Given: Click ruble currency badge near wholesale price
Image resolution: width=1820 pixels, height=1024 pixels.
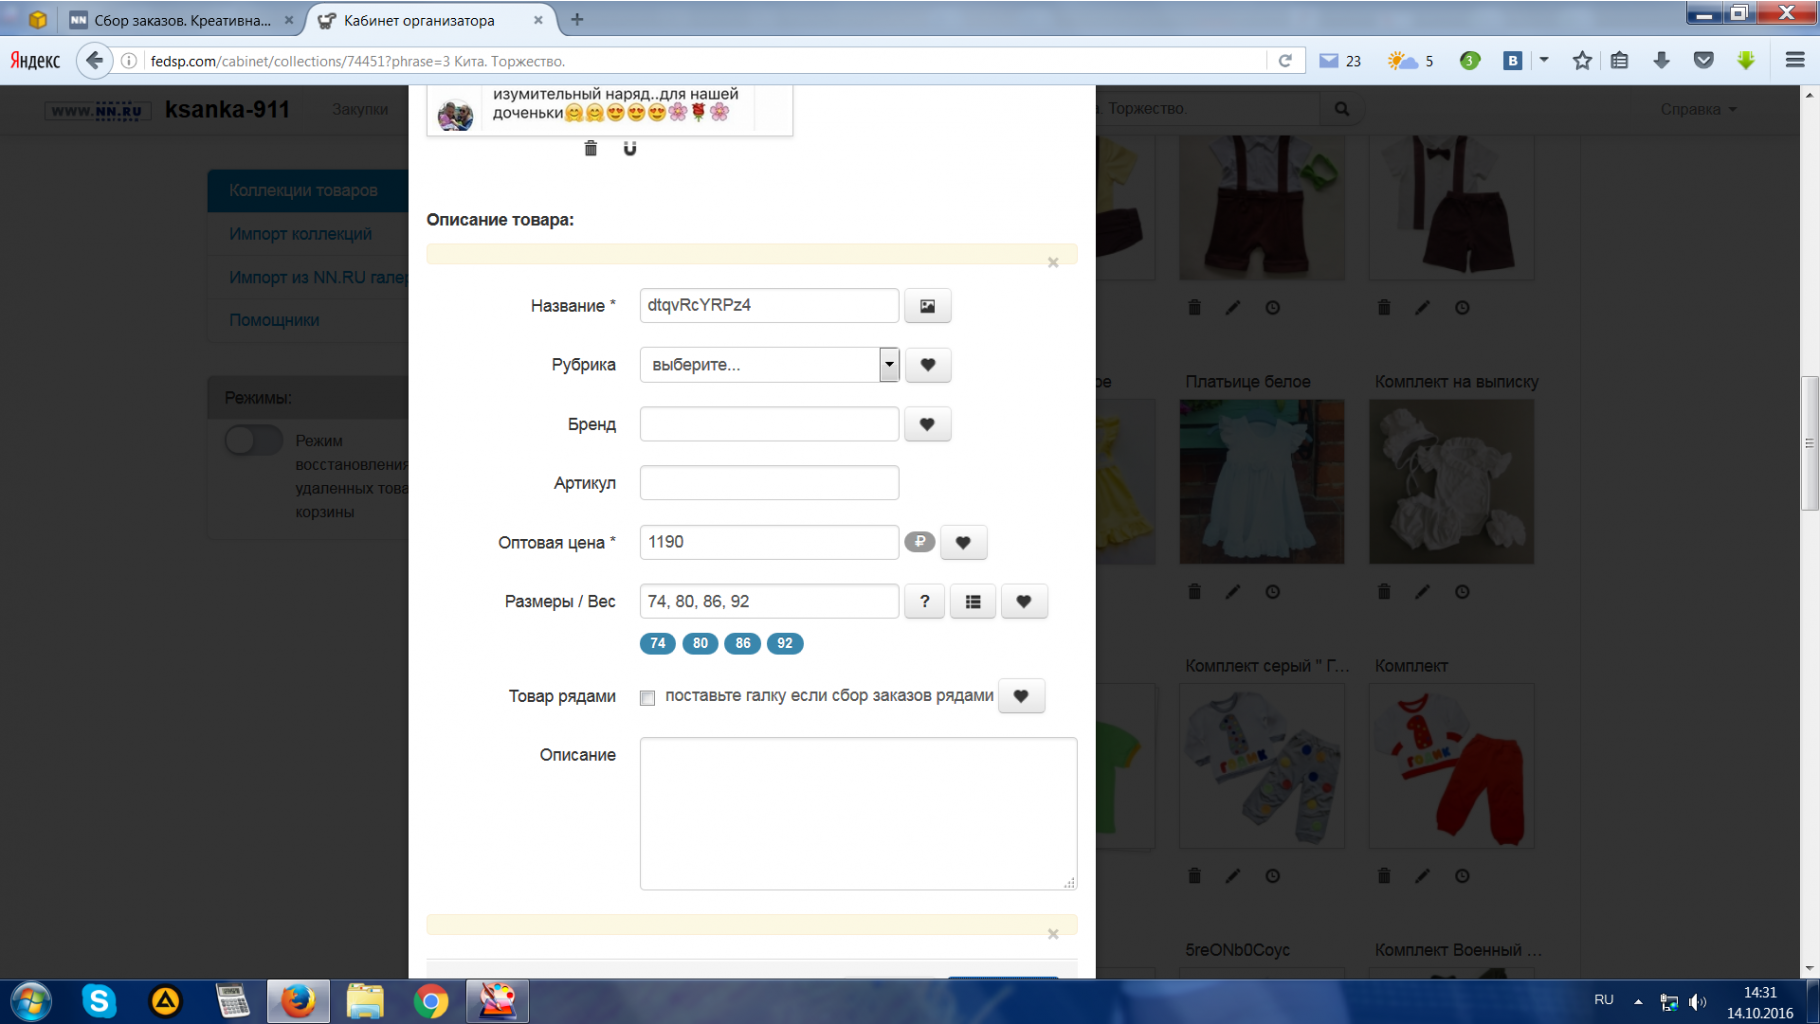Looking at the screenshot, I should (x=919, y=541).
